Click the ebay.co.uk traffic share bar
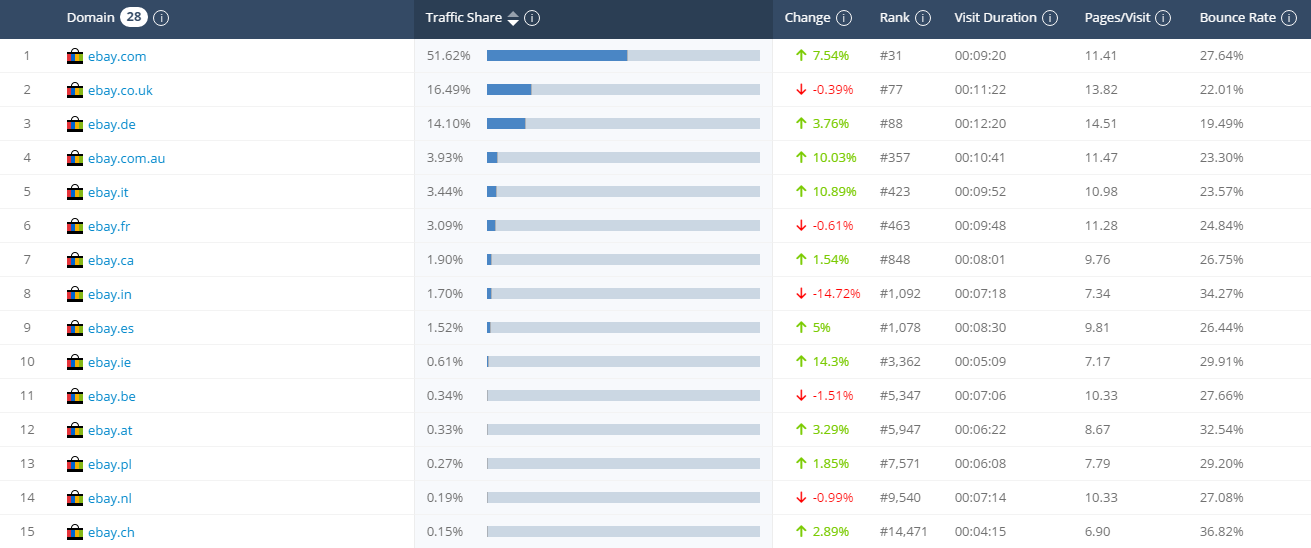The width and height of the screenshot is (1311, 548). point(623,90)
